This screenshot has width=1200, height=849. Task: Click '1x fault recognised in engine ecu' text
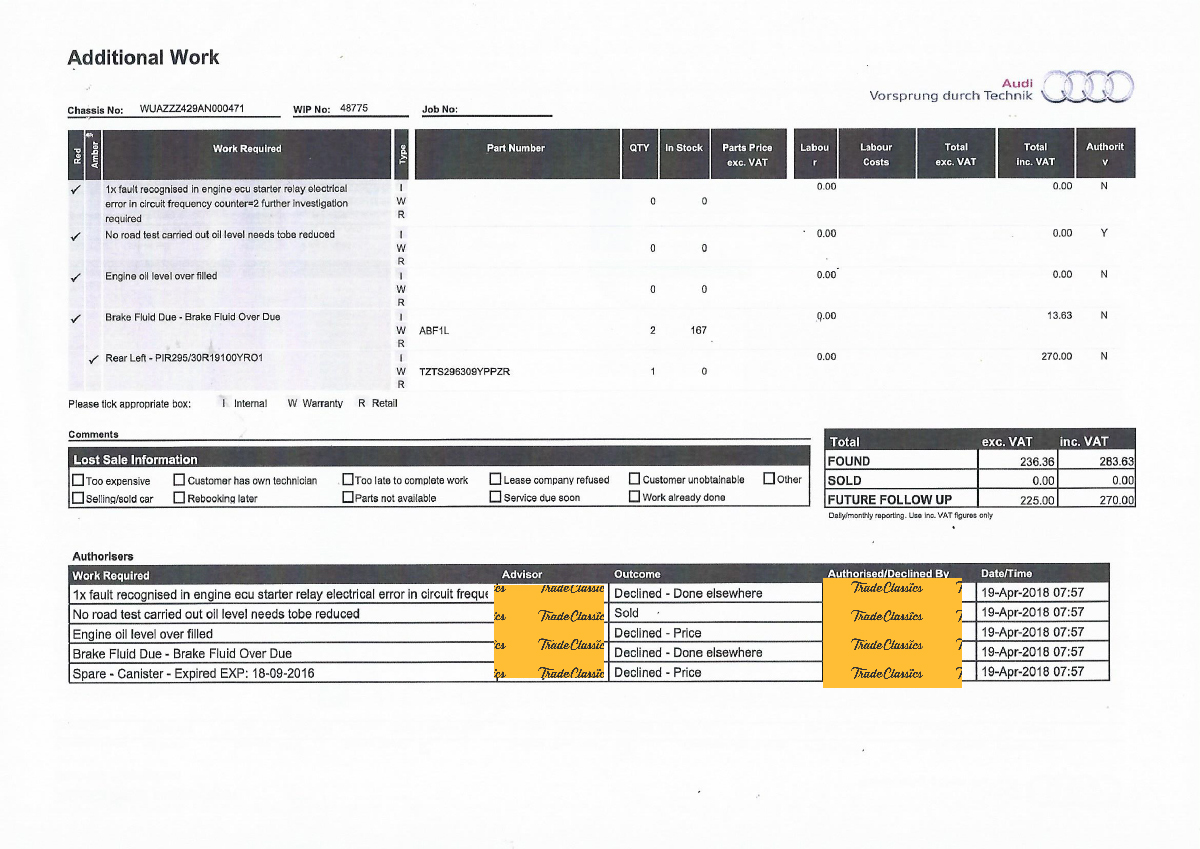pyautogui.click(x=226, y=203)
